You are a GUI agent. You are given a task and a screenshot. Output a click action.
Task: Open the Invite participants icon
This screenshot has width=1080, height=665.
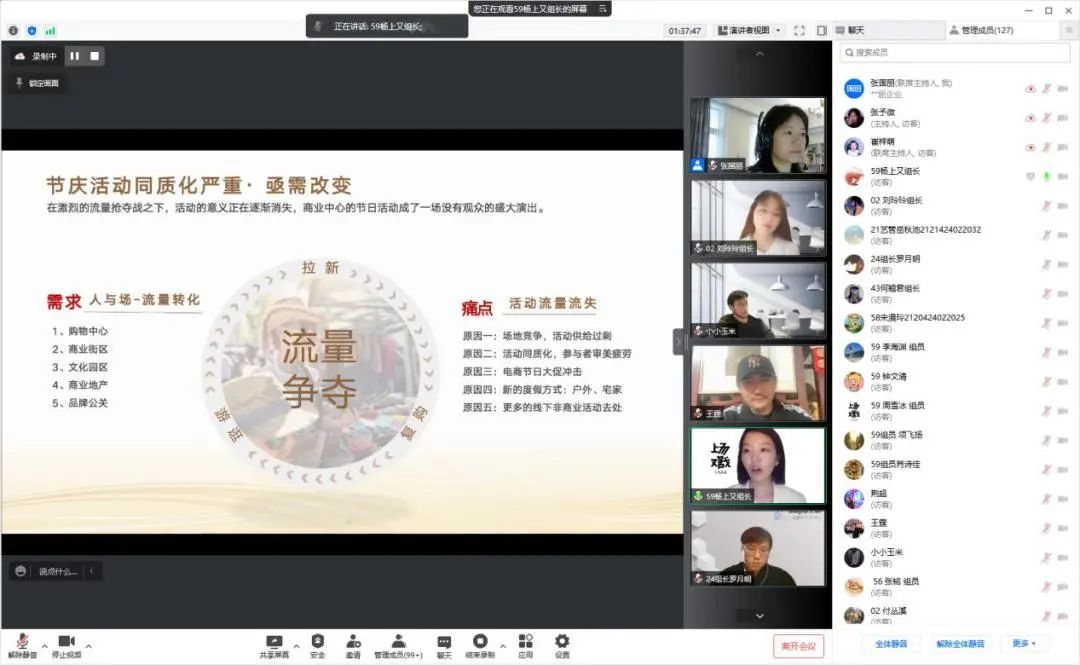click(353, 643)
